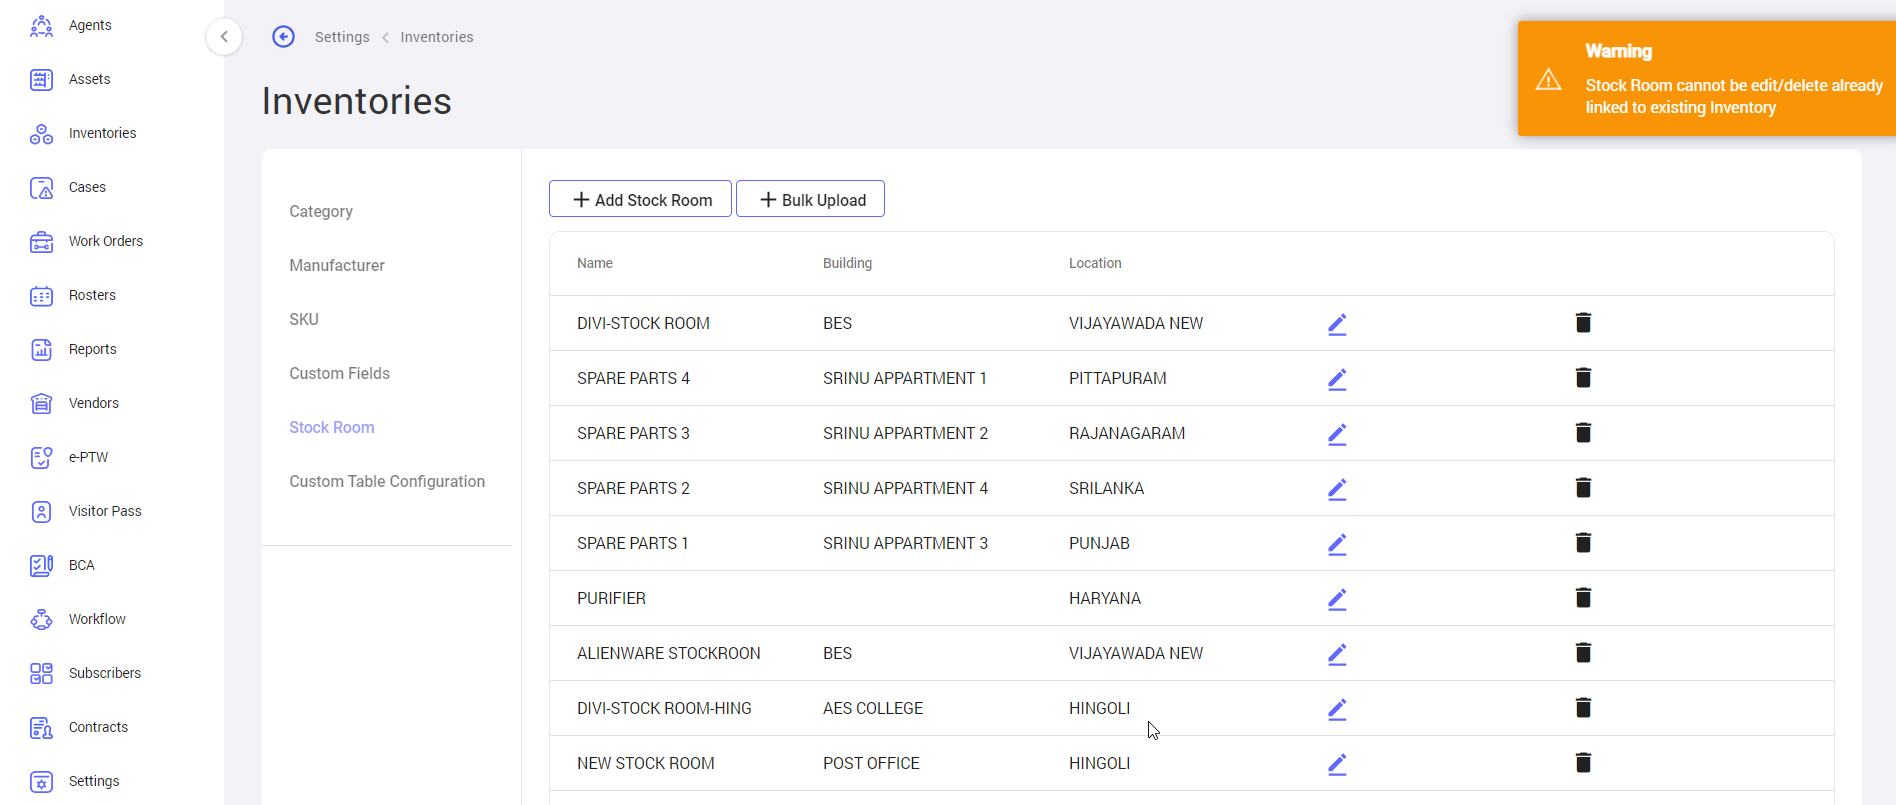Select the Category settings tab
The image size is (1896, 805).
(x=321, y=211)
